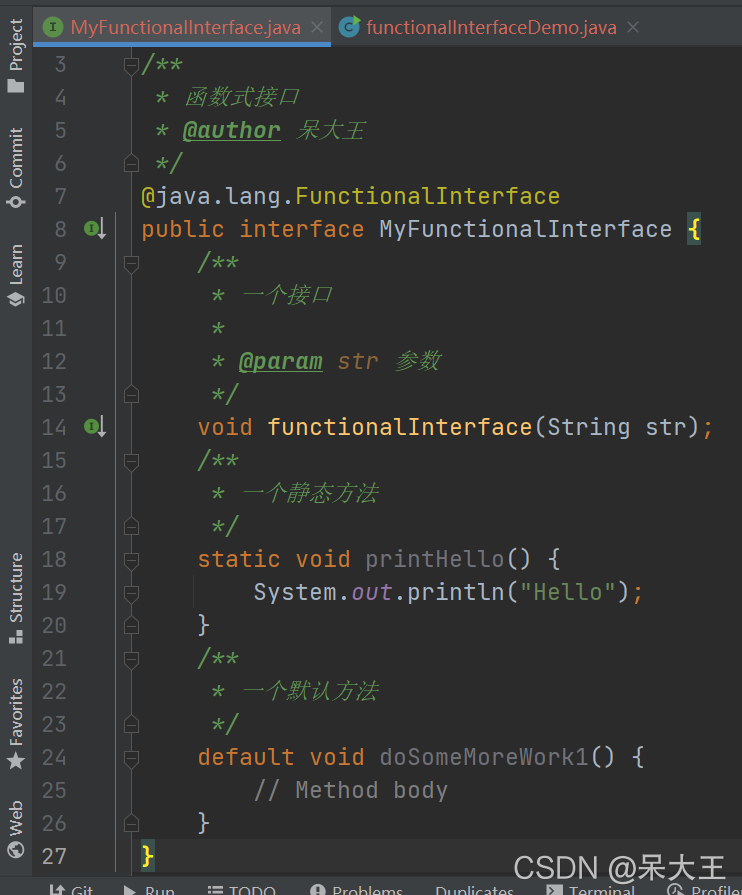Fold the doSomeMoreWork1 closing brace at line 26

click(x=131, y=823)
